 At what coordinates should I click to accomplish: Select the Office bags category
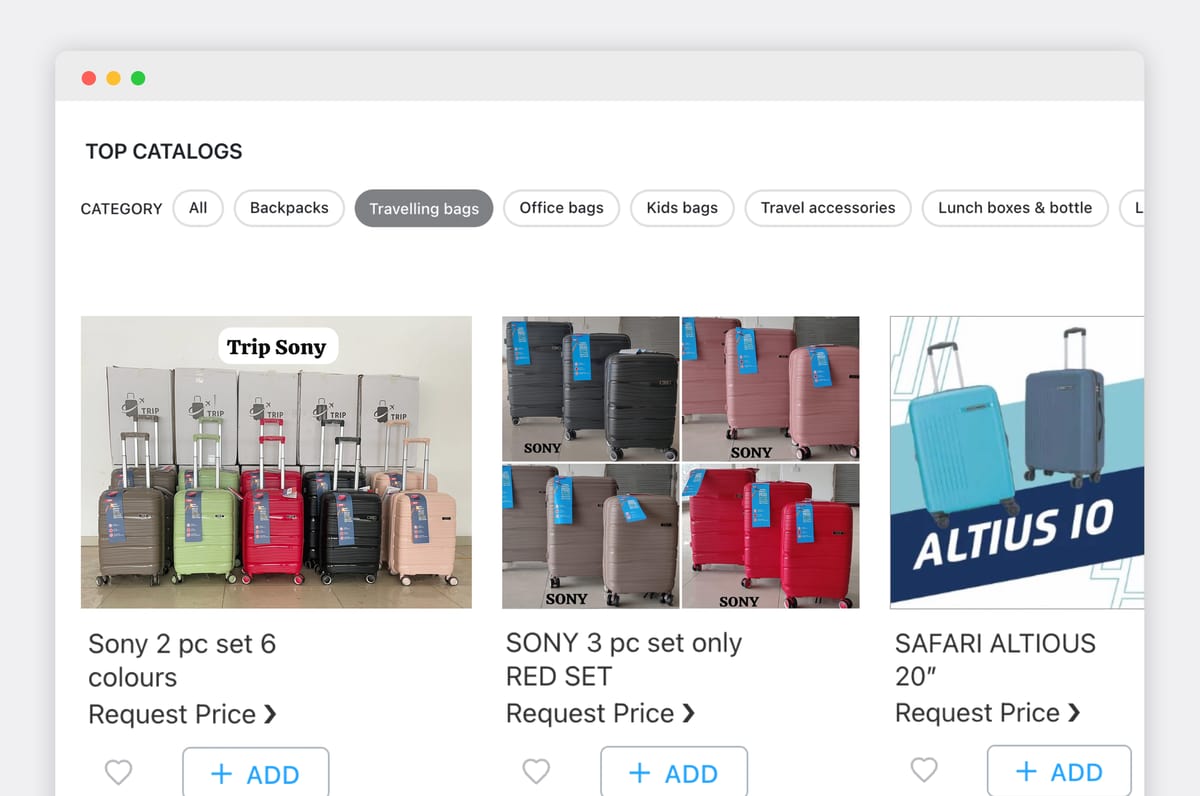pyautogui.click(x=561, y=208)
